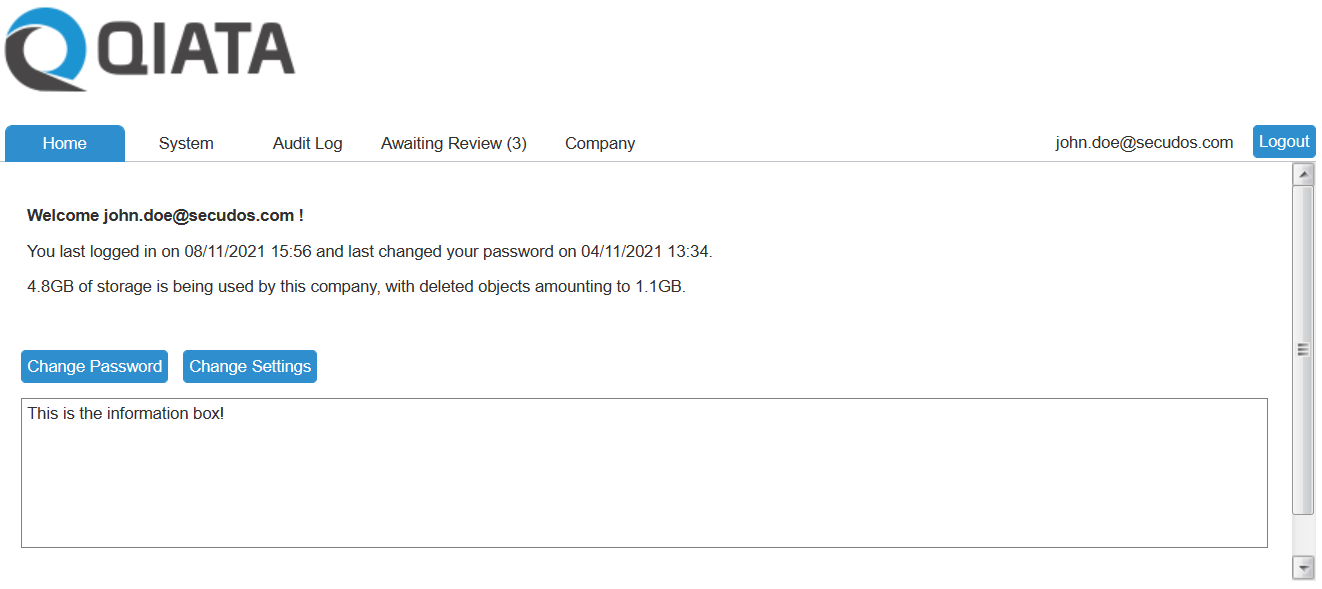Screen dimensions: 1322x589
Task: Click the scrollbar down arrow
Action: [1303, 568]
